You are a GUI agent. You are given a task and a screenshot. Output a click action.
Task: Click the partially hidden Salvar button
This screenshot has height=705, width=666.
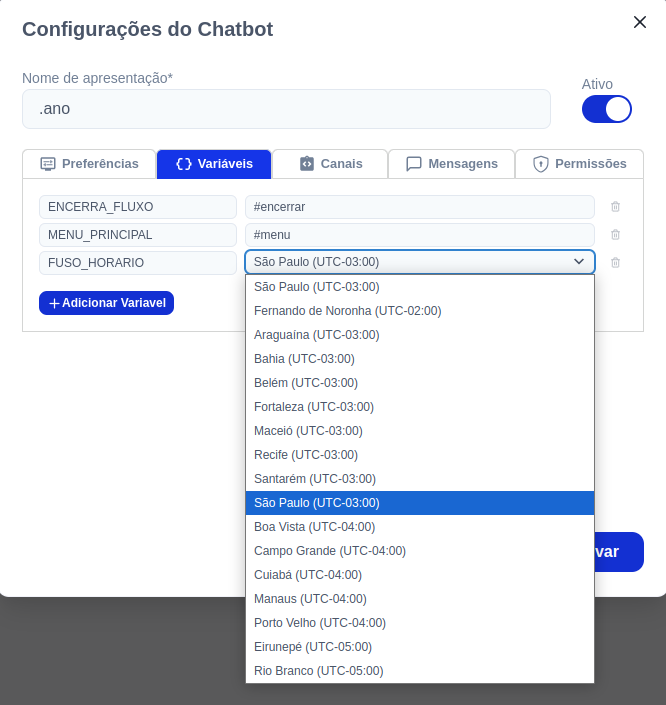pos(619,552)
